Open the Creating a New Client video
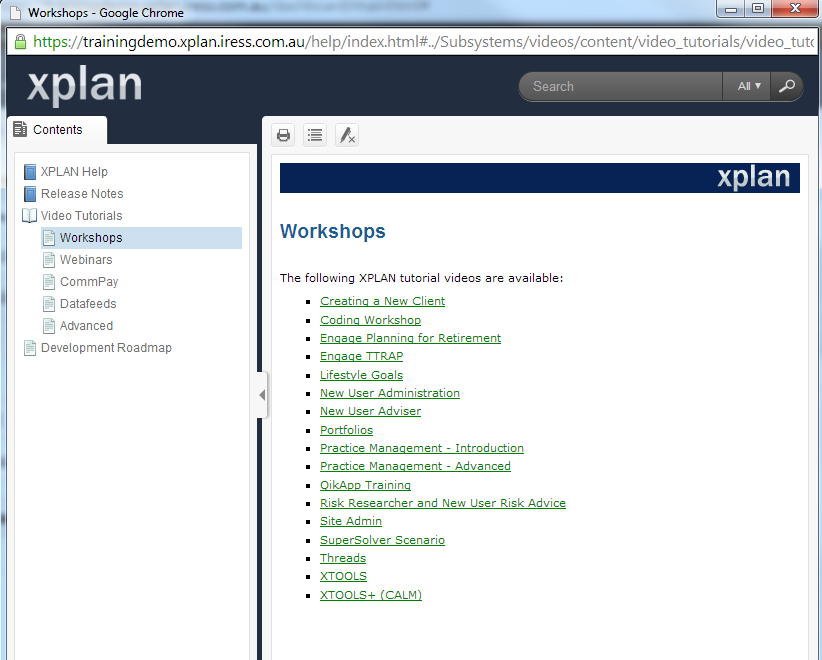Image resolution: width=822 pixels, height=660 pixels. tap(383, 301)
